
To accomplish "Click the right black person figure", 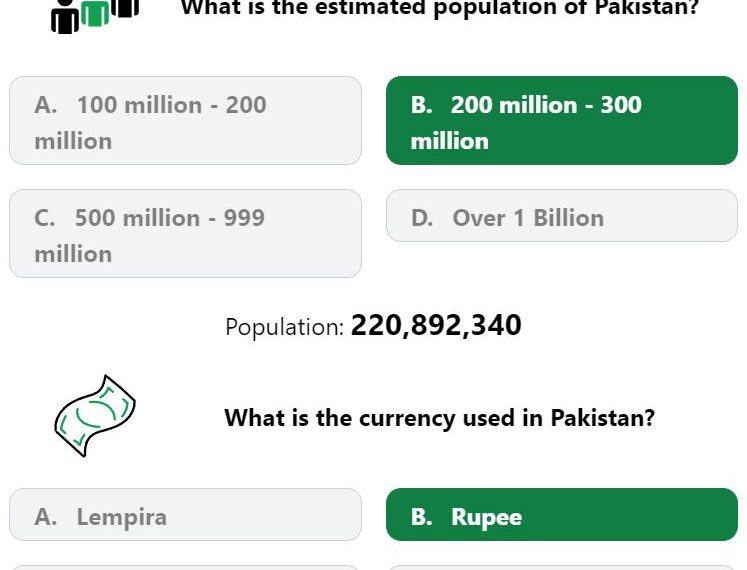I will (125, 8).
